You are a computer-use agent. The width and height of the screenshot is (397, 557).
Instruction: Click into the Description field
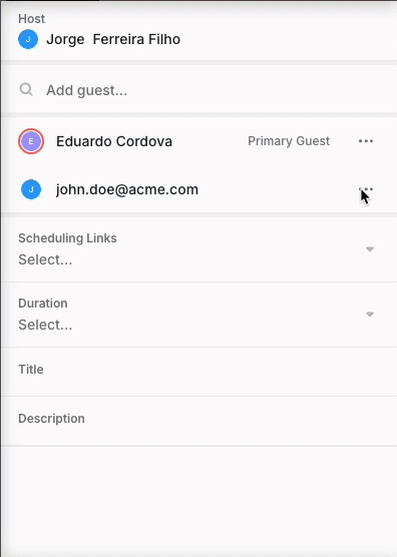coord(199,421)
